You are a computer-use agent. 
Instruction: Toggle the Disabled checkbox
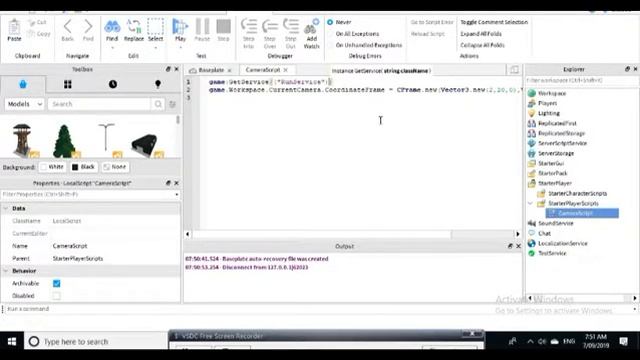pos(57,296)
